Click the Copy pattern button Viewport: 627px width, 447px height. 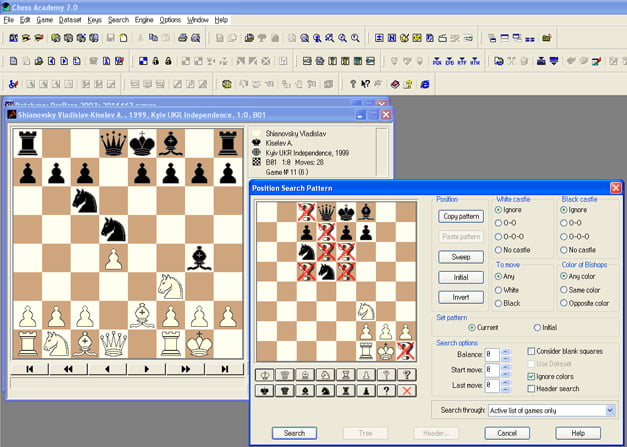[x=461, y=216]
